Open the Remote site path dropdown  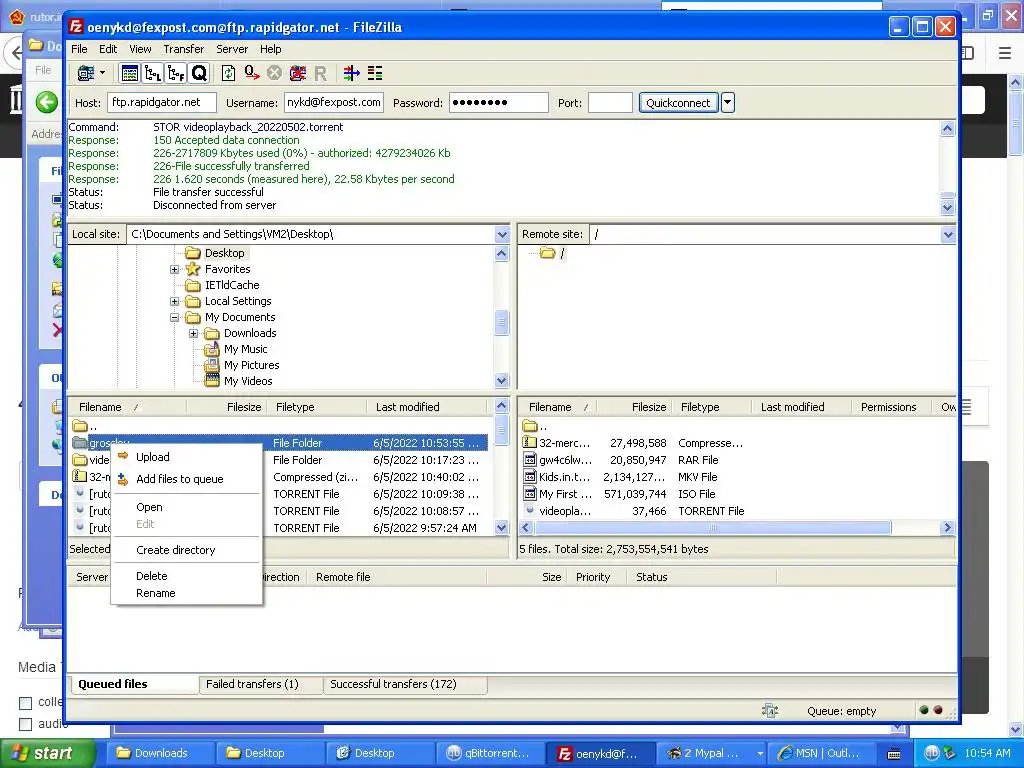pyautogui.click(x=948, y=234)
